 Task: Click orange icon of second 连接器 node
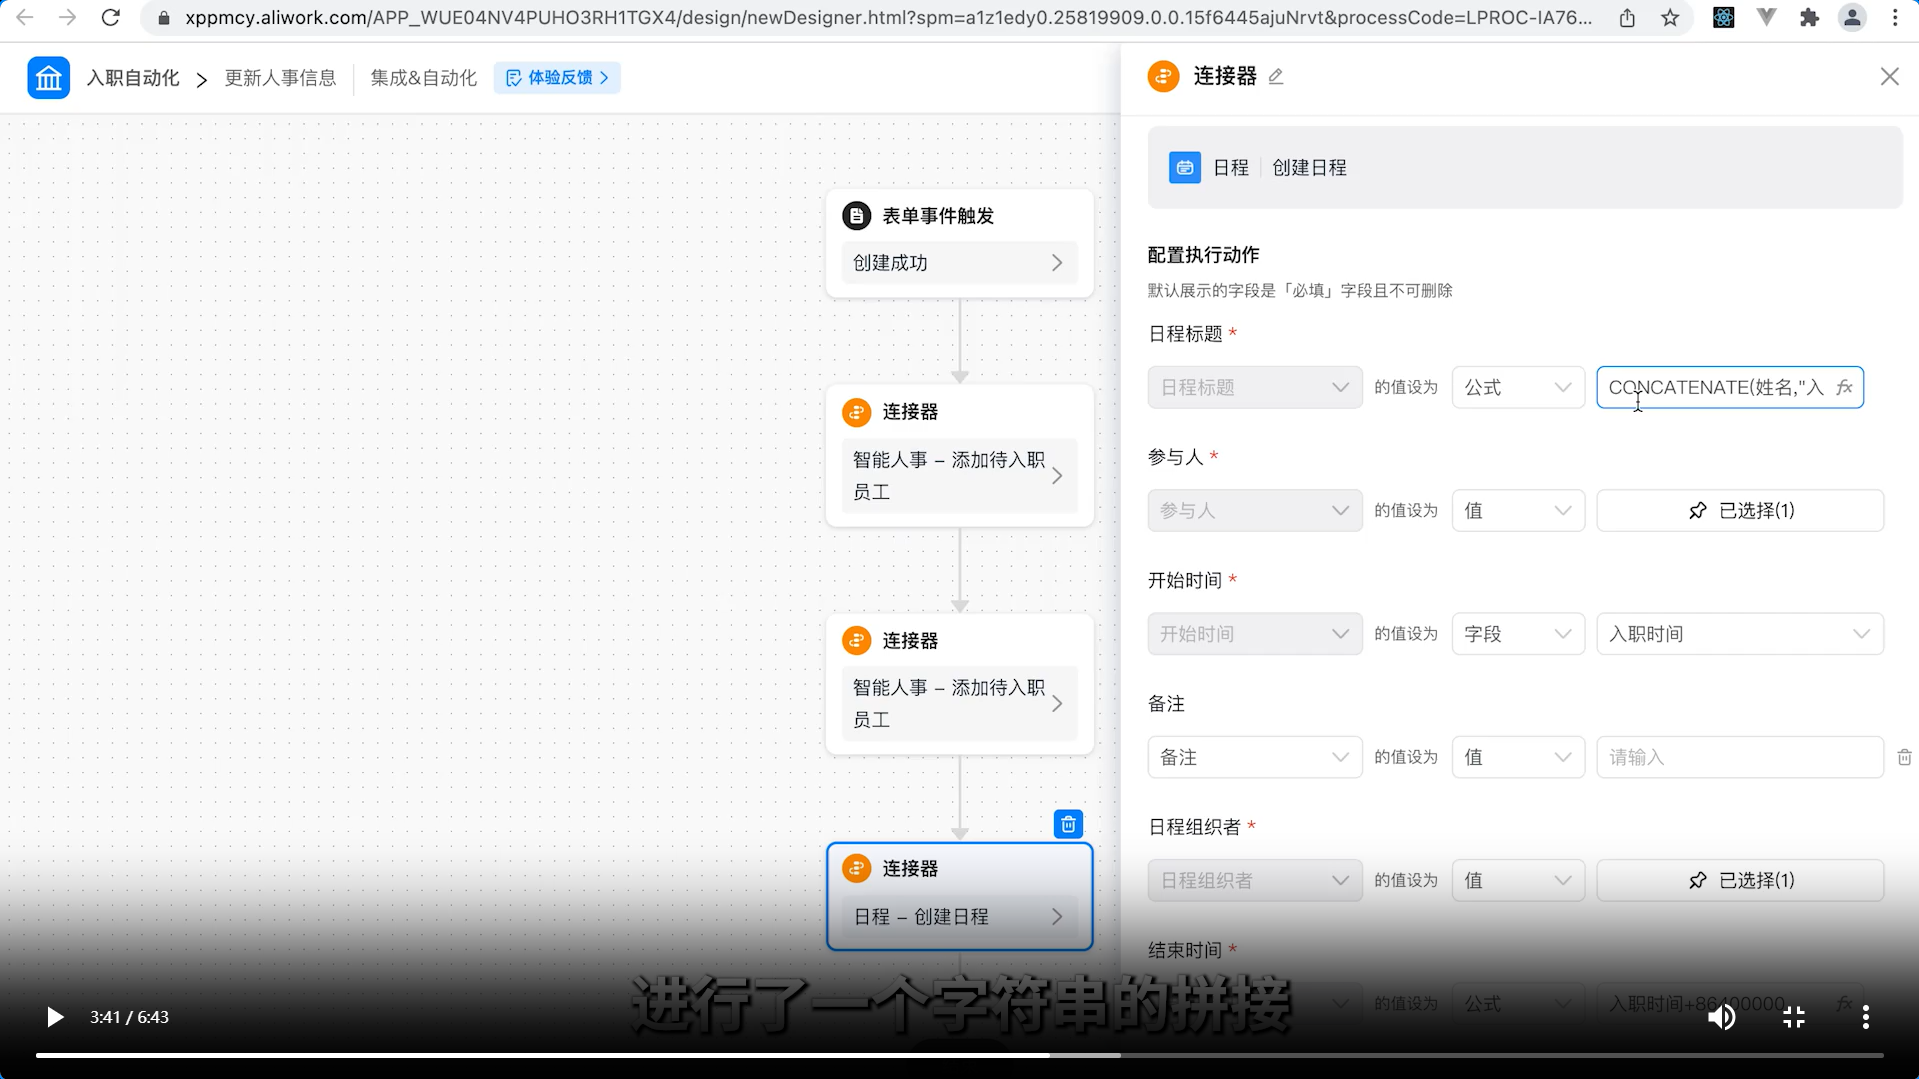tap(856, 640)
